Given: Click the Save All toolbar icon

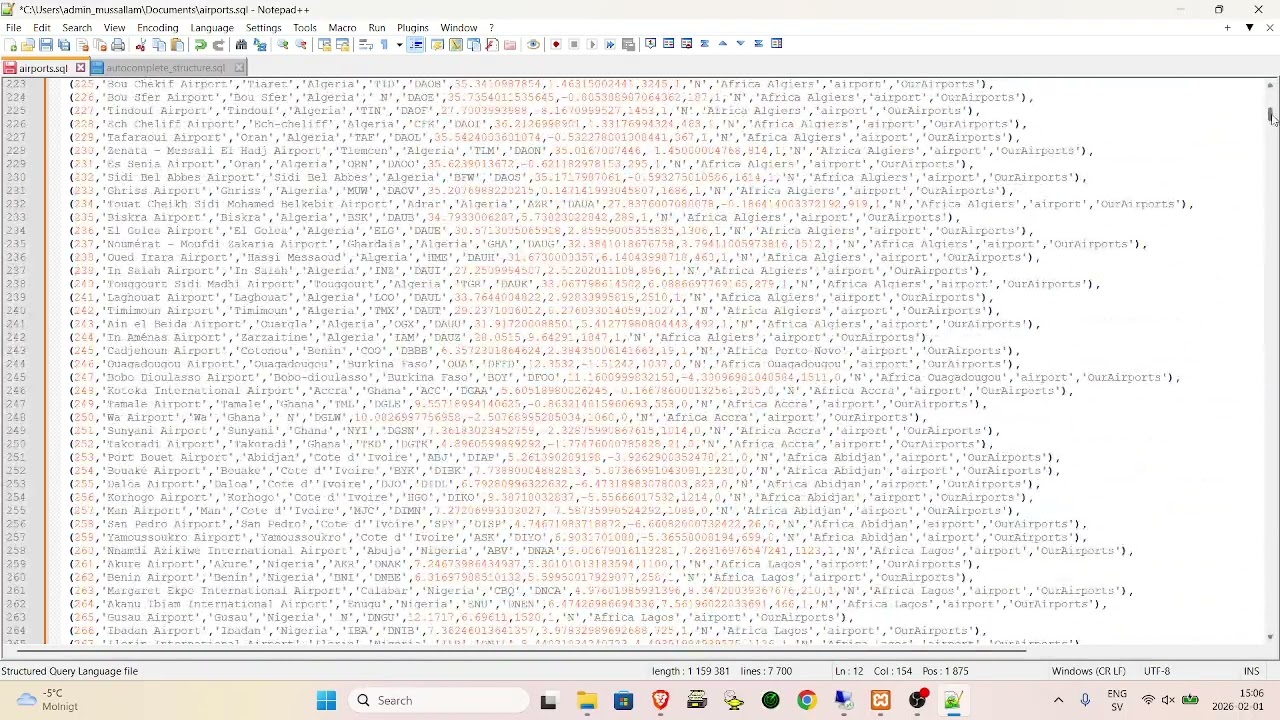Looking at the screenshot, I should pos(64,44).
